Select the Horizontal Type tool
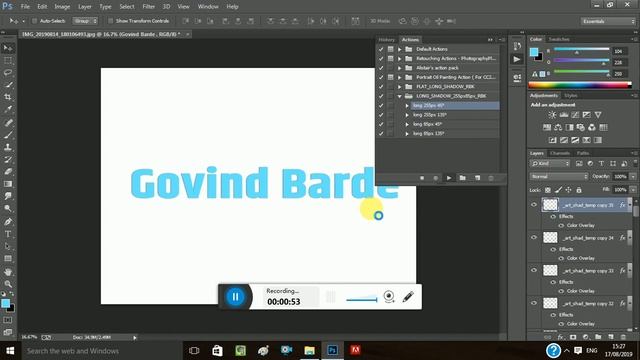 point(8,234)
